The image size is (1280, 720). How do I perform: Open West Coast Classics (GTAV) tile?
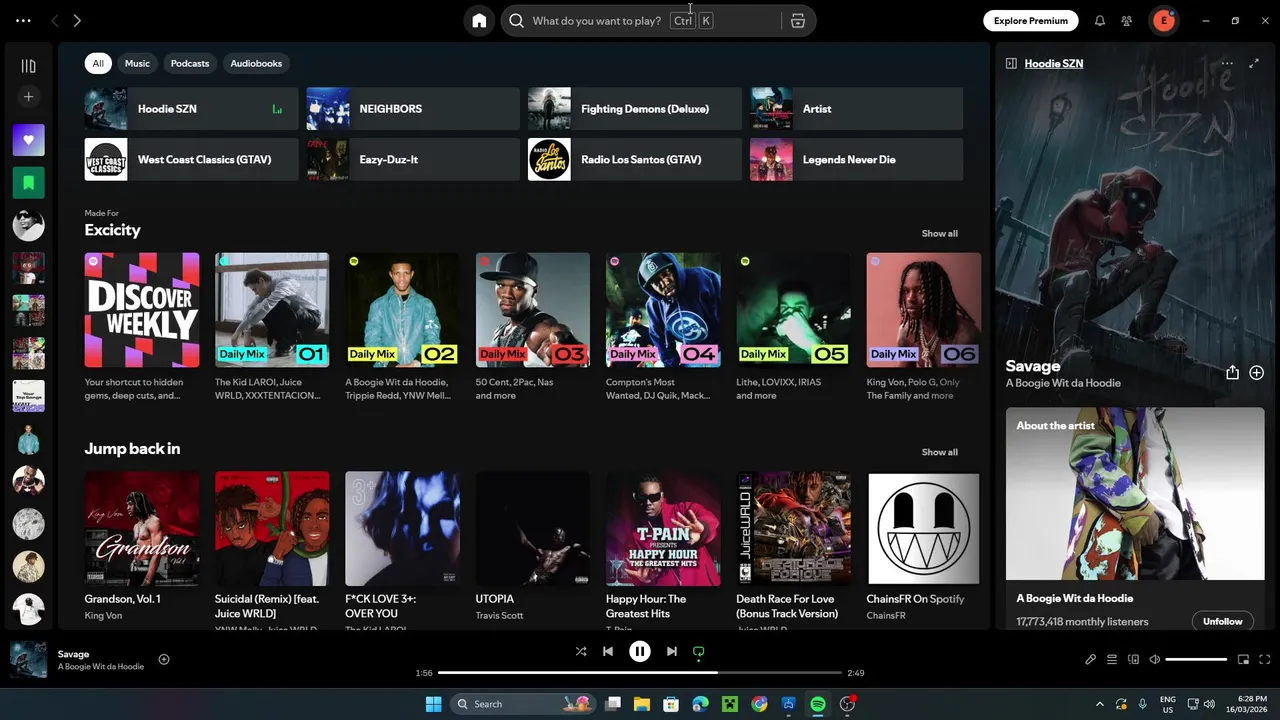pos(191,160)
